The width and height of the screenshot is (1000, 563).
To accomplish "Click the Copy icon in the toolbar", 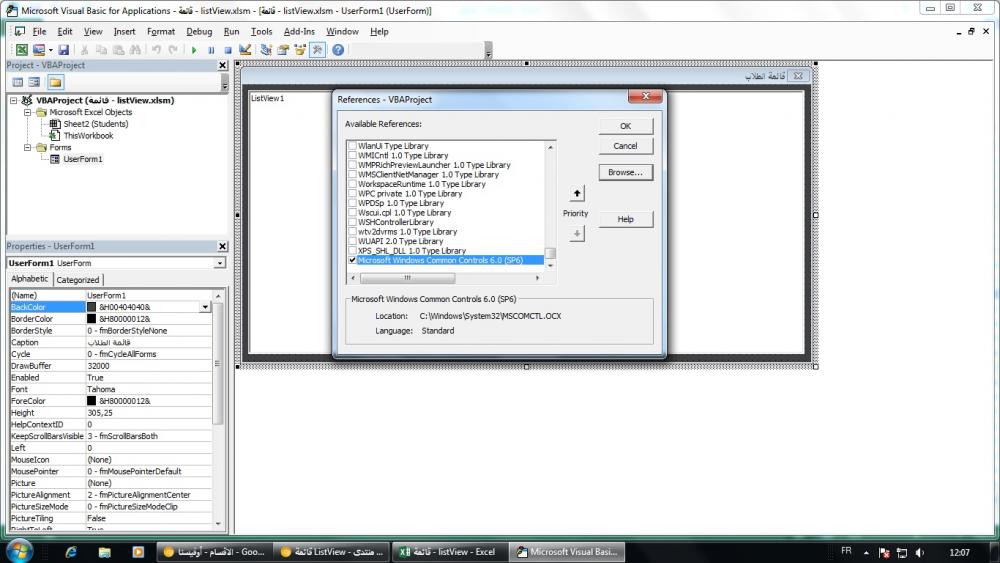I will coord(101,50).
